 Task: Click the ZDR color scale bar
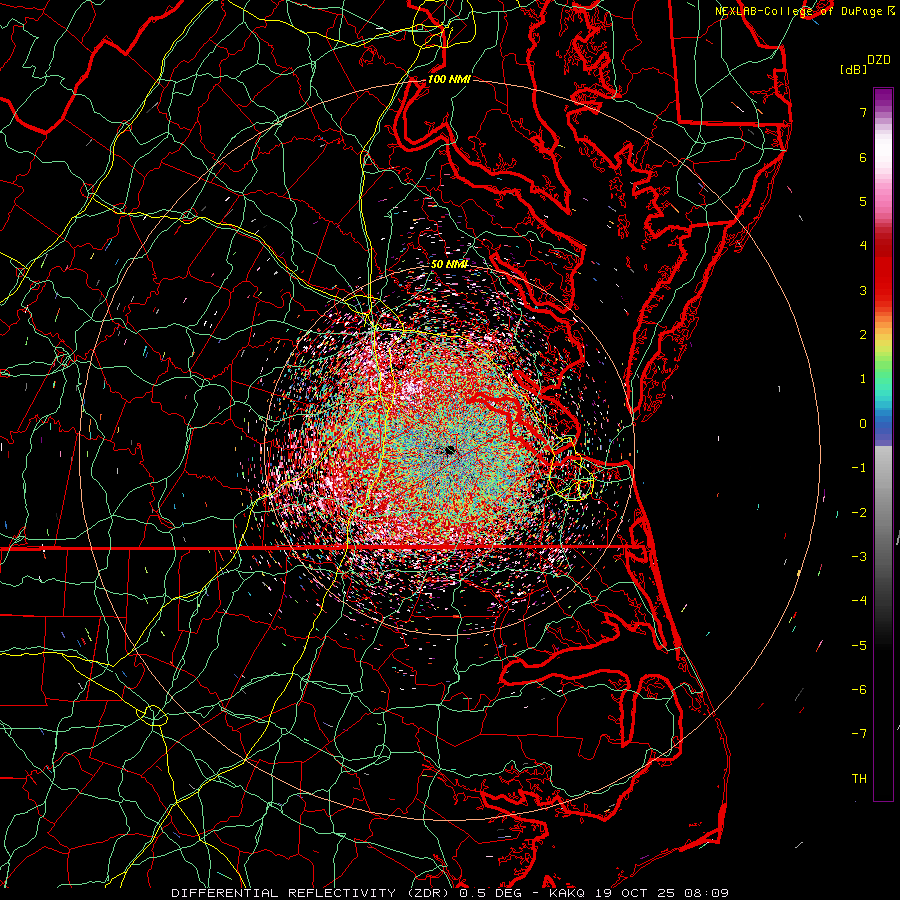pyautogui.click(x=883, y=444)
